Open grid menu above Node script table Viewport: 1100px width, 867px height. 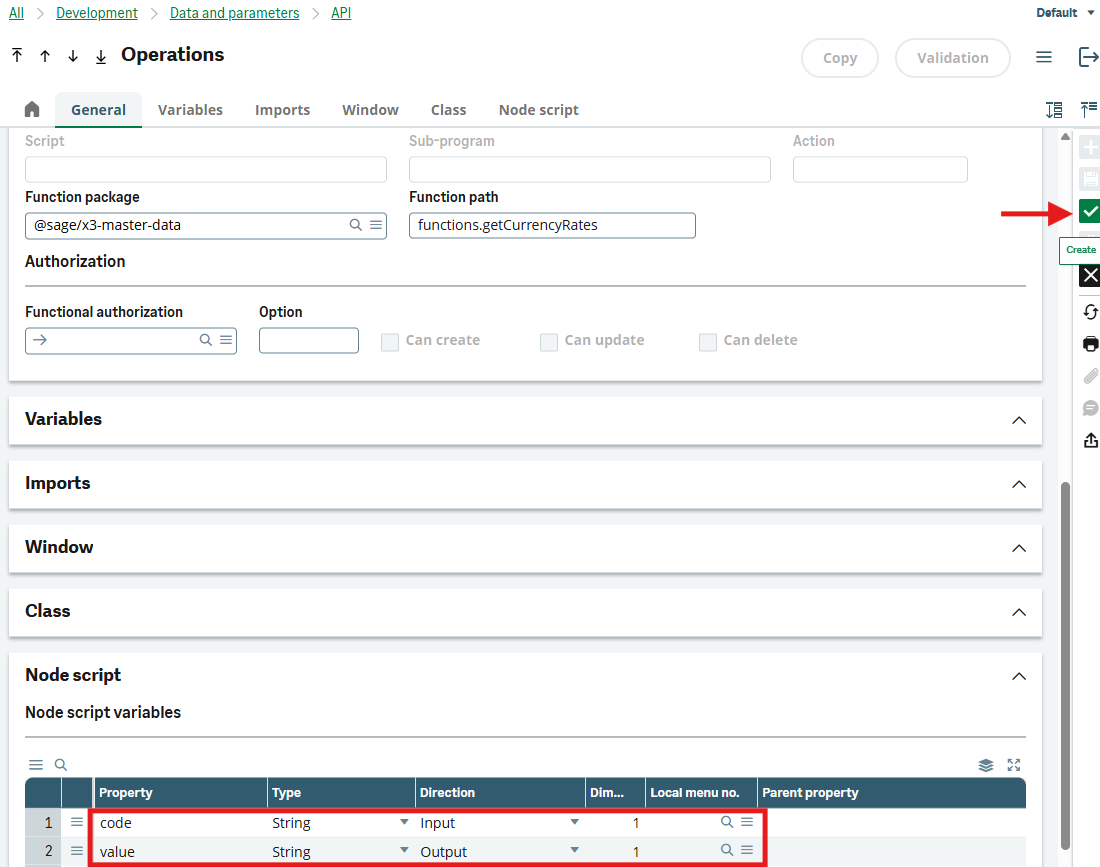(36, 765)
